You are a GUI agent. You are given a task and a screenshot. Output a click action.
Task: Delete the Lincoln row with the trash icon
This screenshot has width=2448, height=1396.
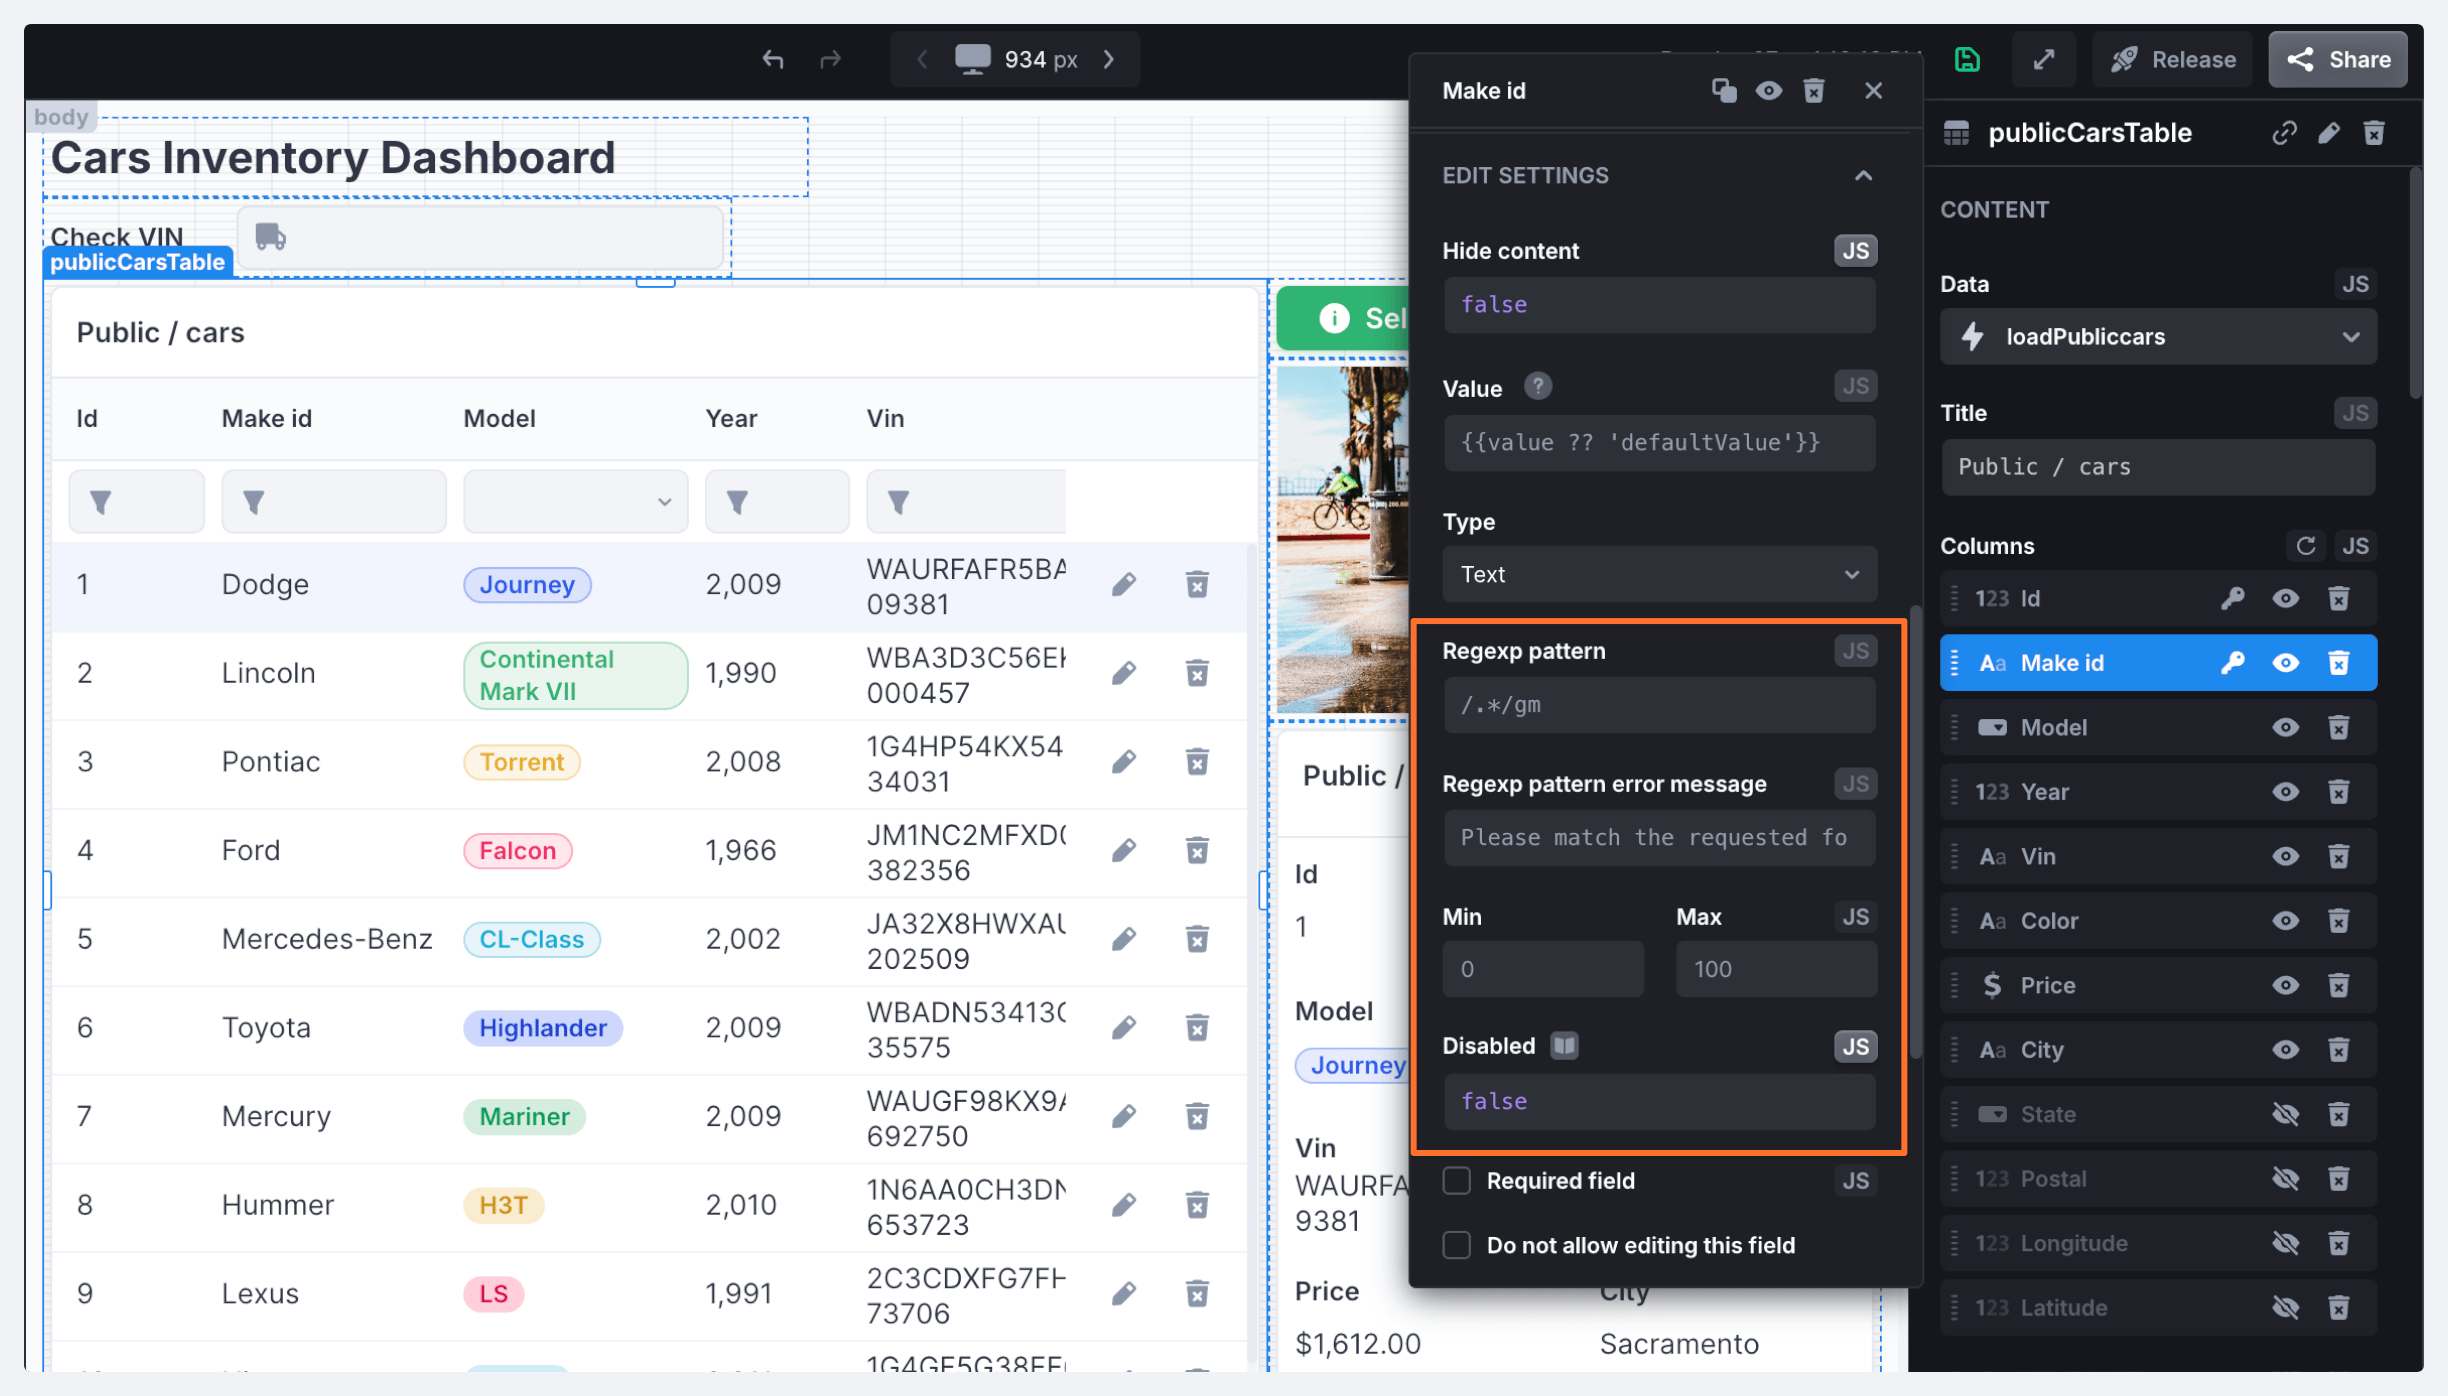pos(1197,673)
